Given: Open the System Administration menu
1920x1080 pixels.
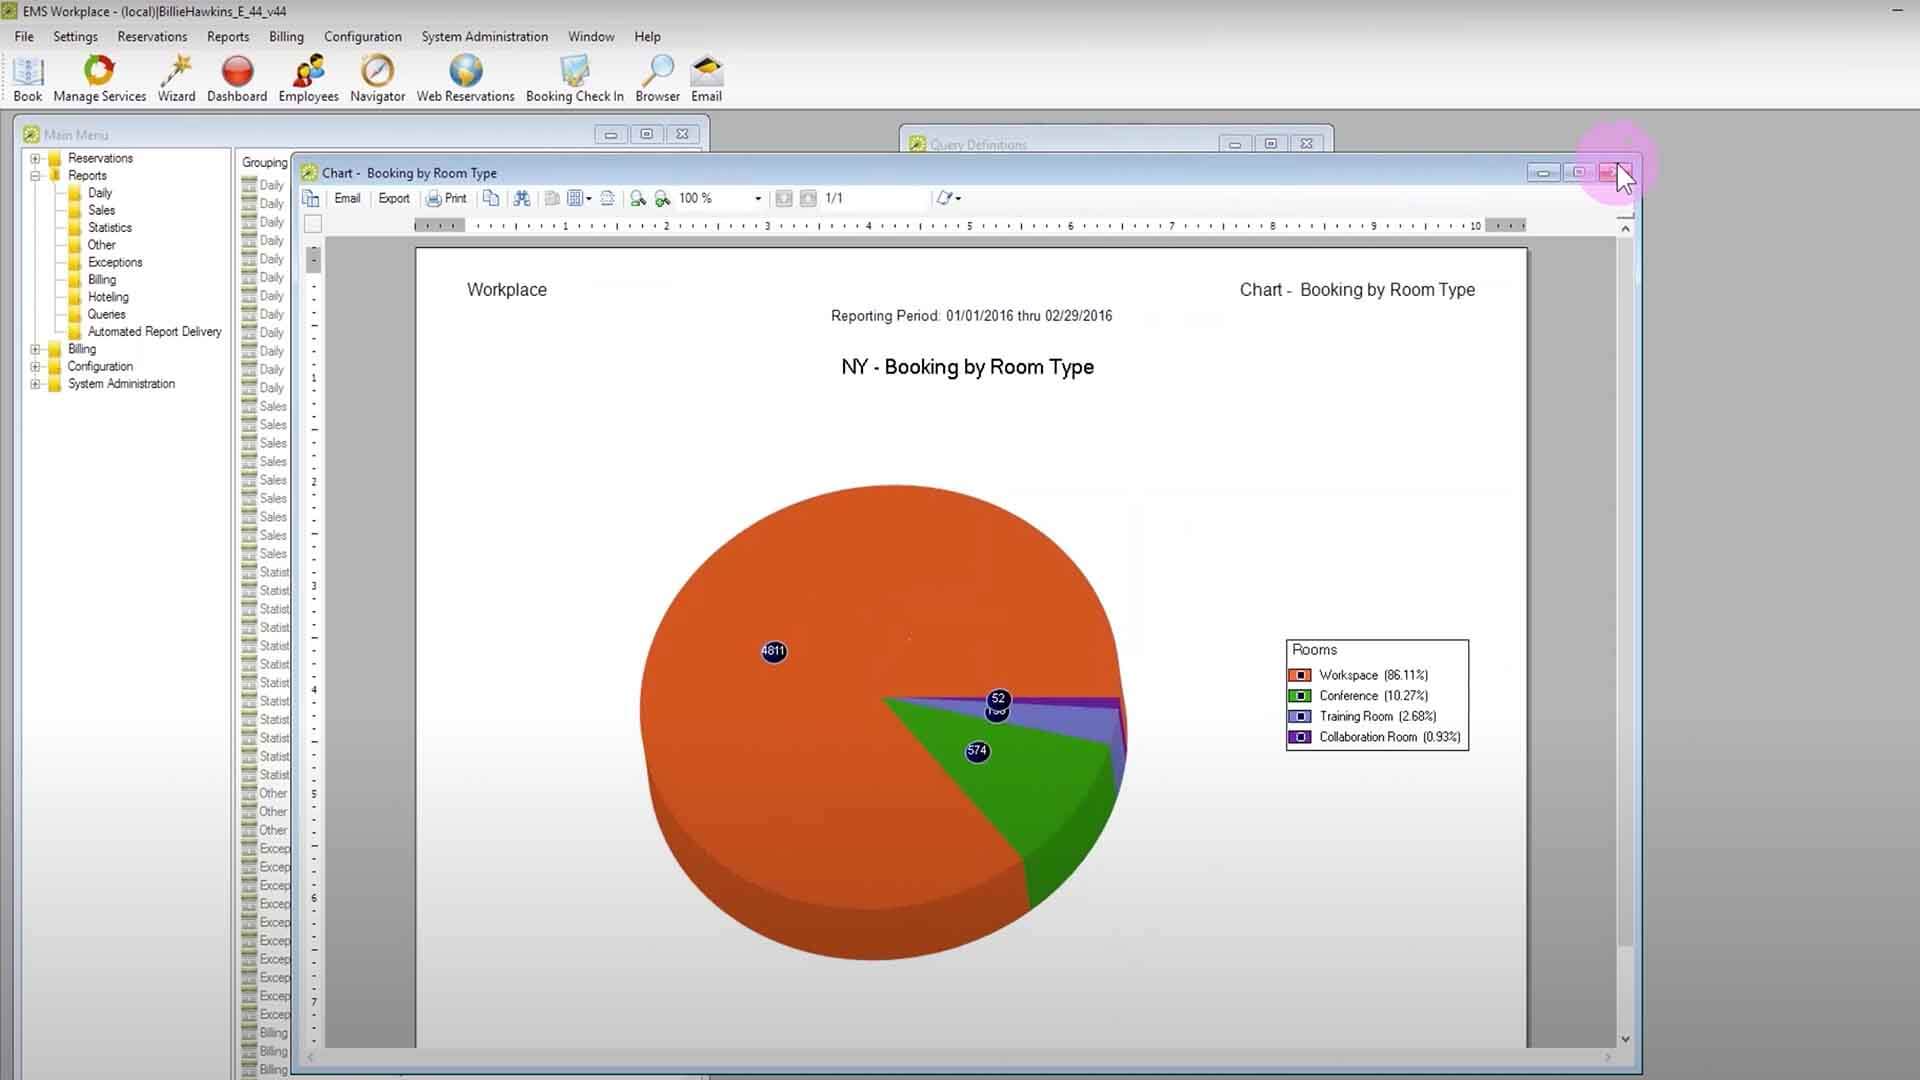Looking at the screenshot, I should (484, 36).
